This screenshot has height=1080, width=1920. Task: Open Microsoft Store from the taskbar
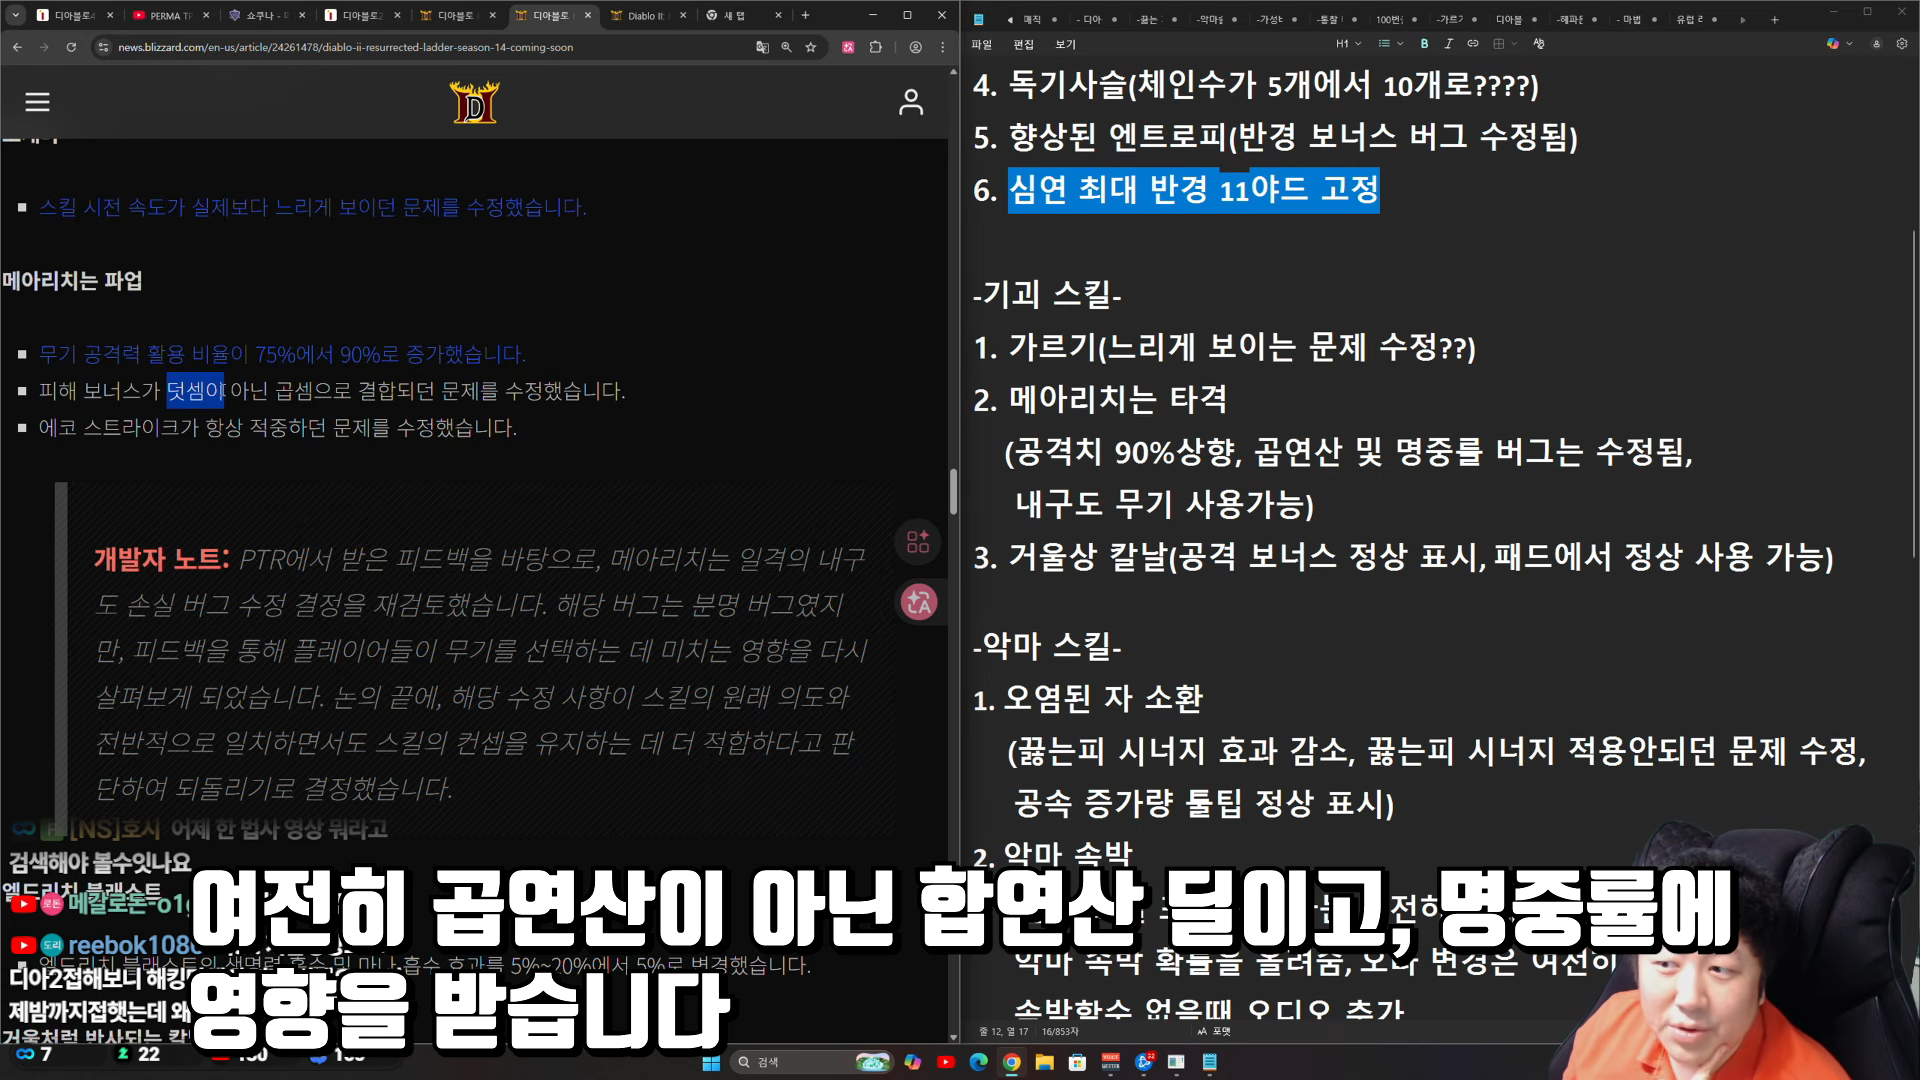point(1077,1062)
